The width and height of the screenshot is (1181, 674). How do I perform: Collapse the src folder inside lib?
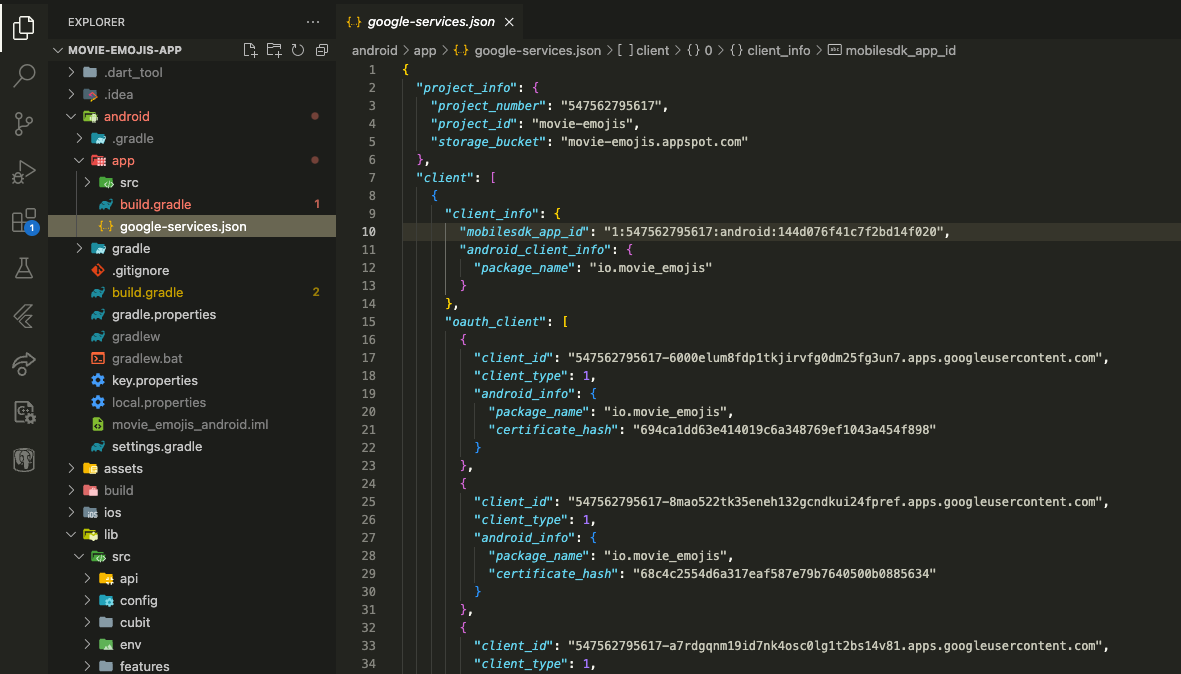[79, 557]
